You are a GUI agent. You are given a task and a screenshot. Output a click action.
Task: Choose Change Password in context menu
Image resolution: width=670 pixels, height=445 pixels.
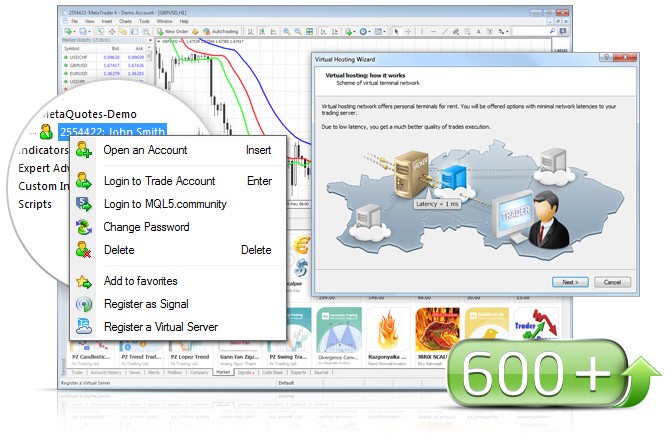[x=177, y=227]
